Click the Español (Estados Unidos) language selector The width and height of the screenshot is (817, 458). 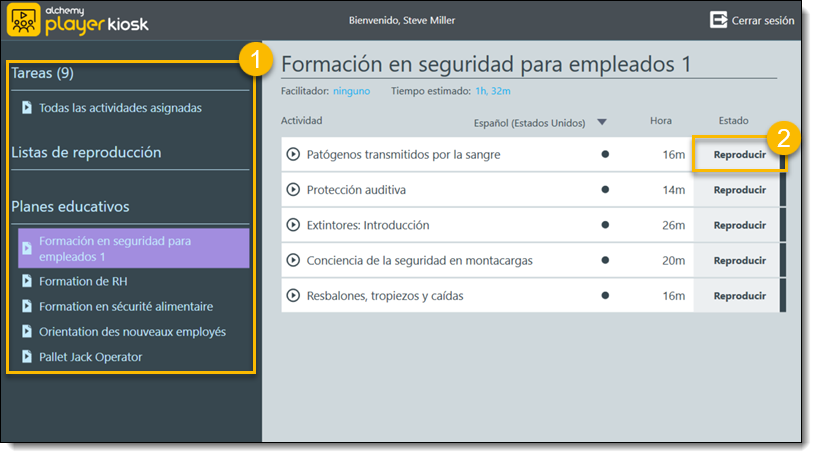click(x=529, y=122)
